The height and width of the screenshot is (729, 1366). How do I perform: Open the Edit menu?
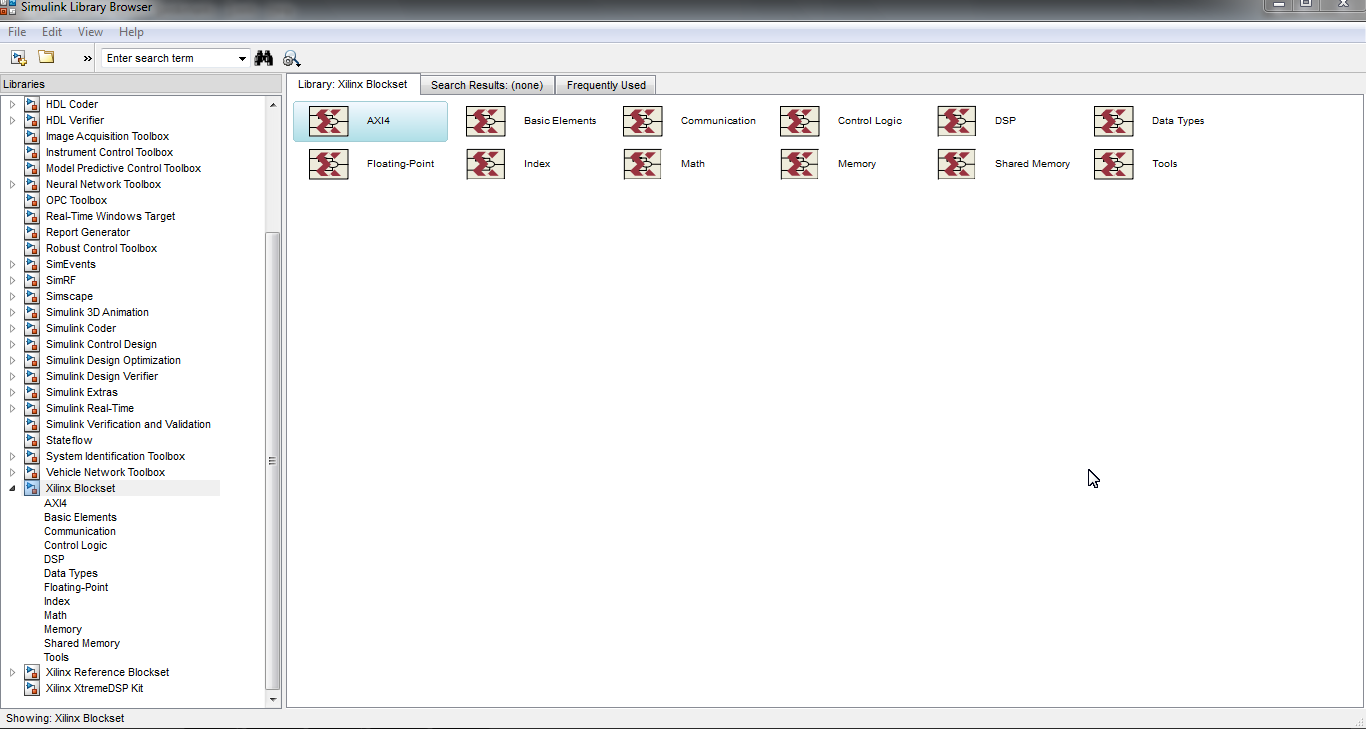52,32
